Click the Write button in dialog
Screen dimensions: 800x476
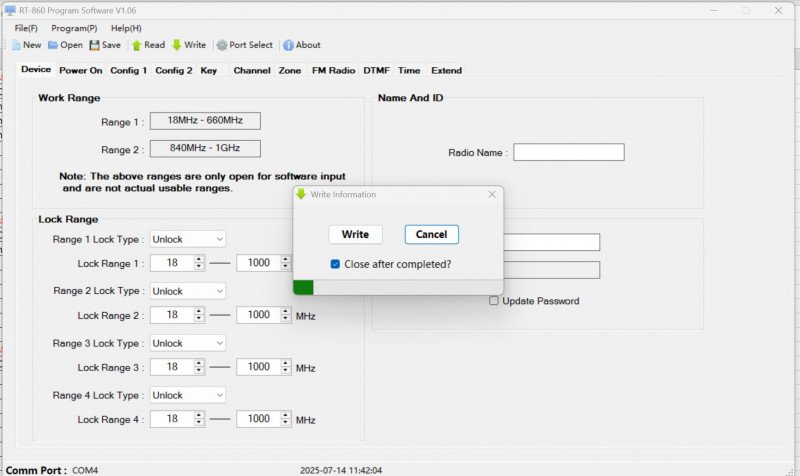[355, 234]
